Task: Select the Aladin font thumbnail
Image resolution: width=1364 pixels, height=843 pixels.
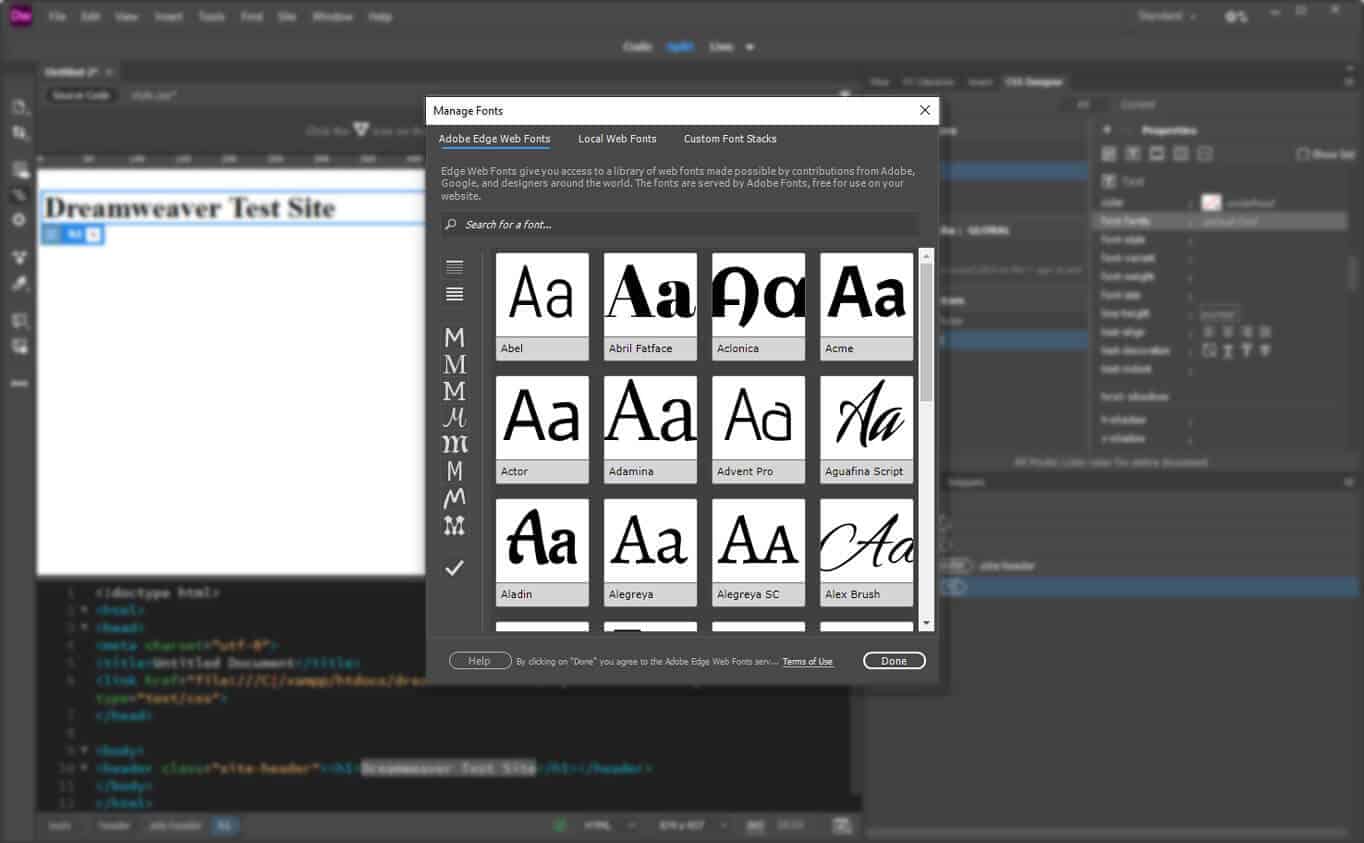Action: (x=542, y=552)
